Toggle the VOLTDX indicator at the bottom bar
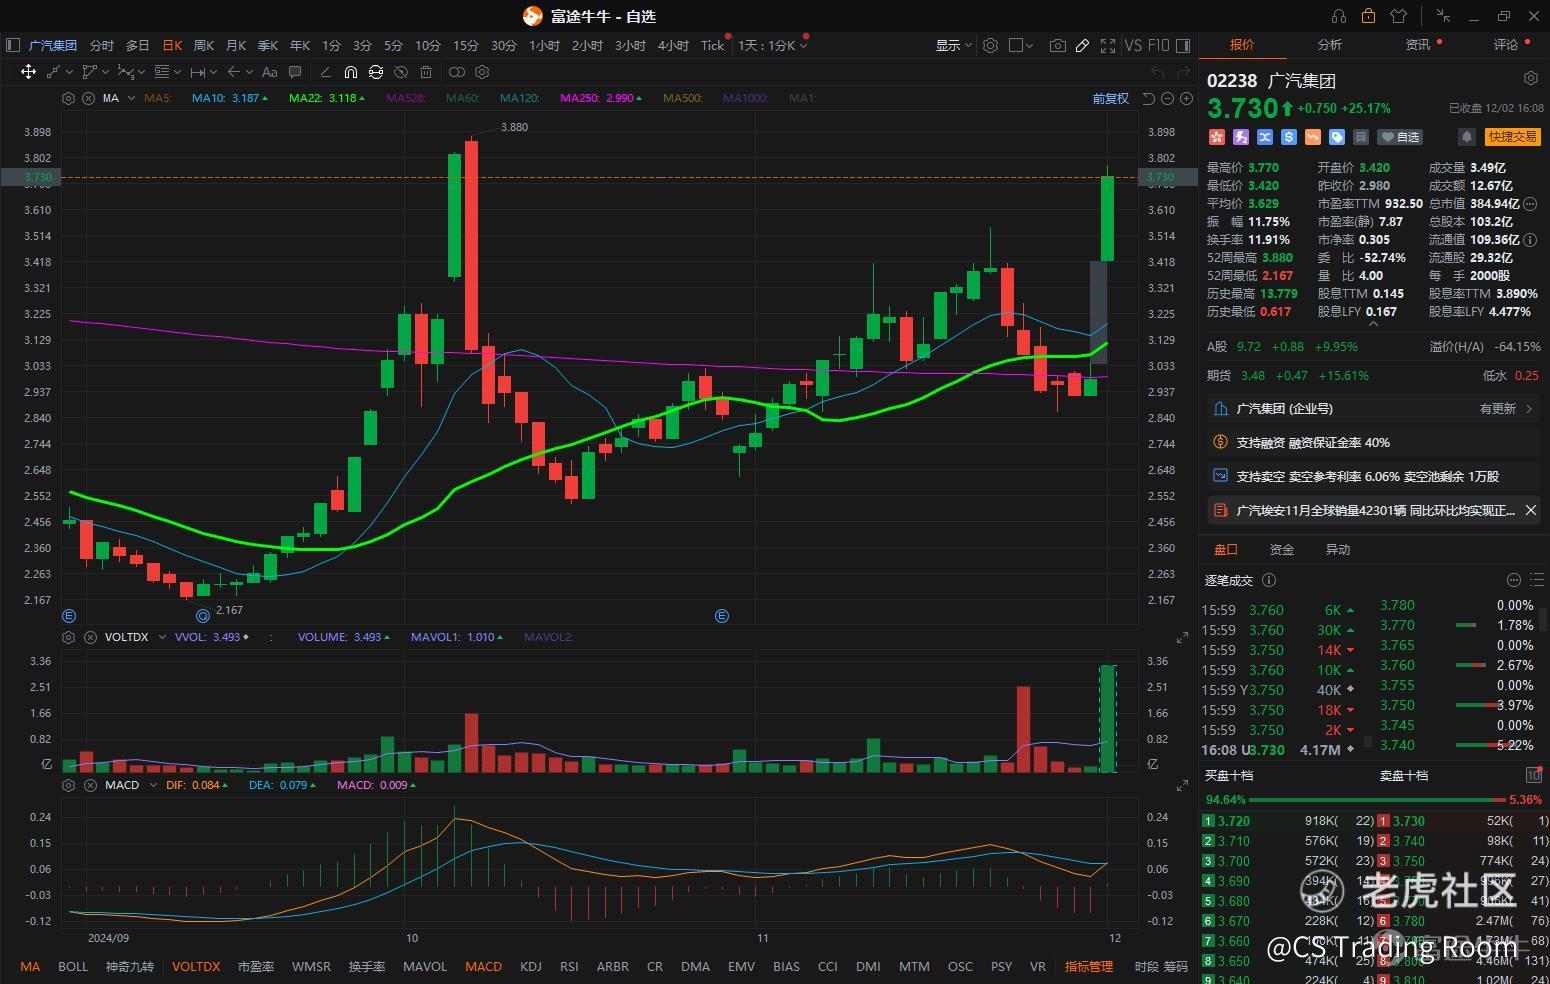The width and height of the screenshot is (1550, 984). pos(196,967)
